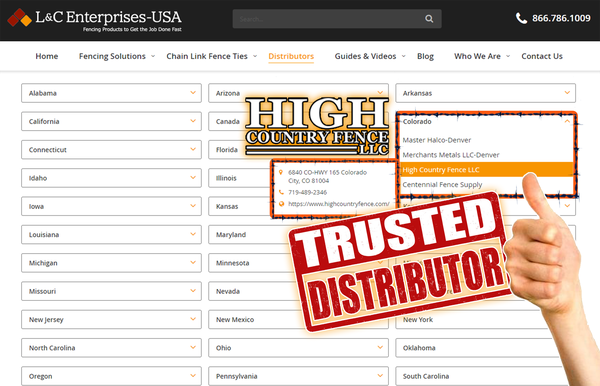600x386 pixels.
Task: Open the highcountryfence.com website link
Action: pyautogui.click(x=339, y=204)
